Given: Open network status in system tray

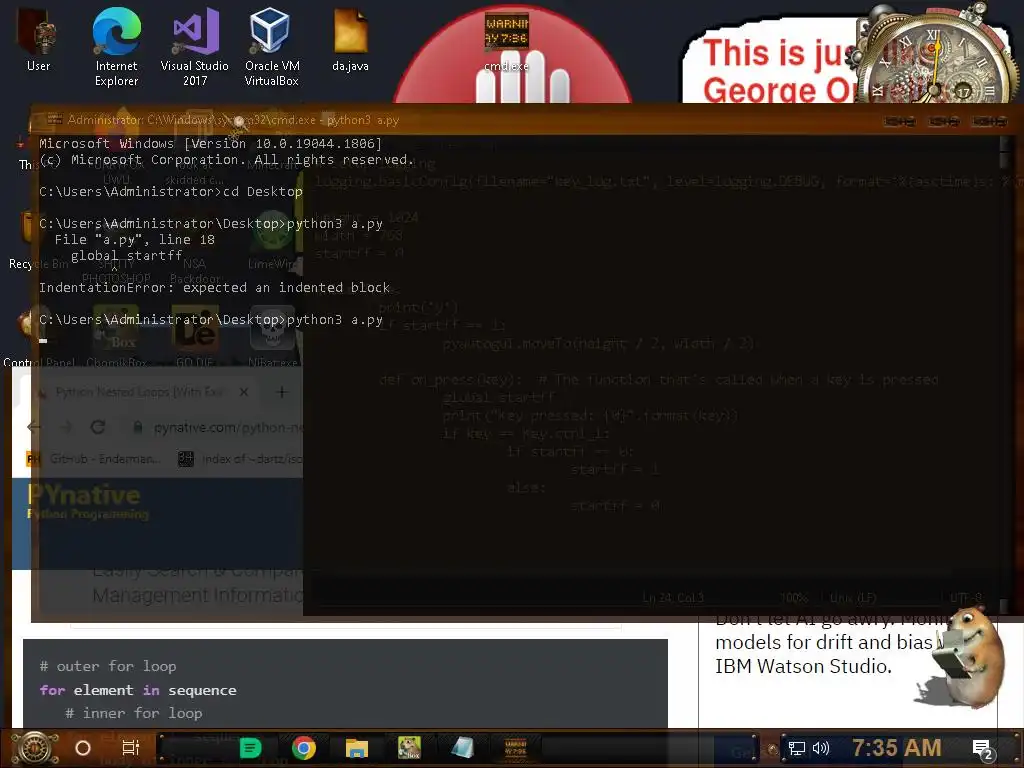Looking at the screenshot, I should pyautogui.click(x=797, y=748).
